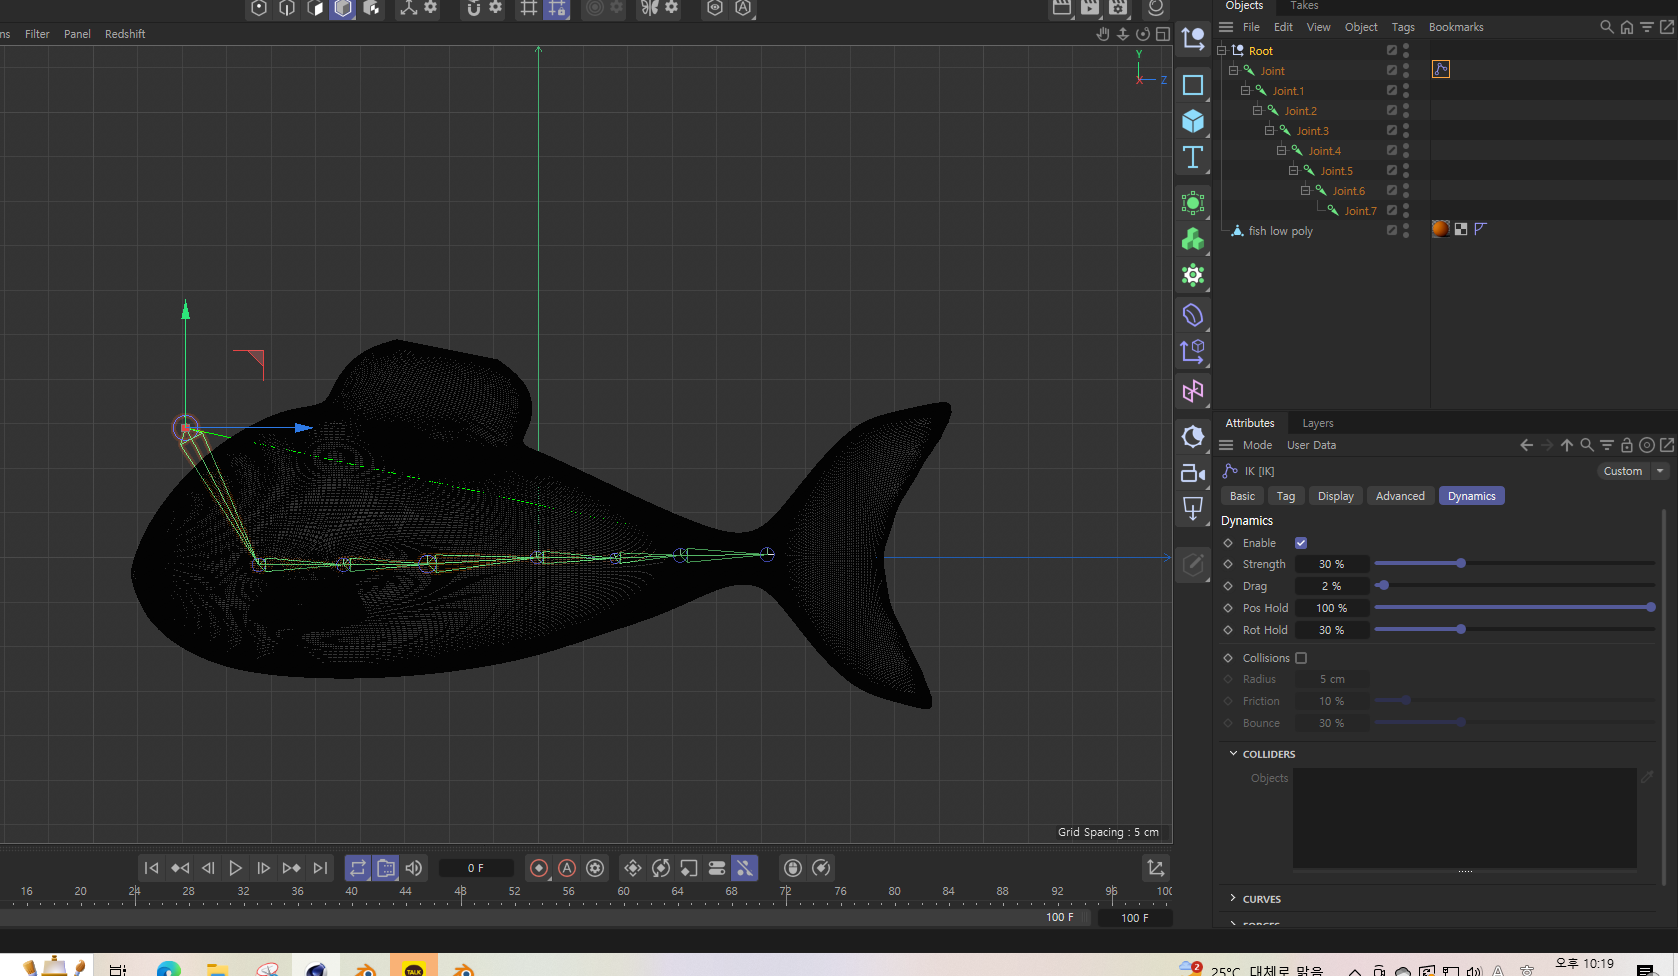Image resolution: width=1678 pixels, height=976 pixels.
Task: Collapse the Joint.2 tree node
Action: click(x=1257, y=110)
